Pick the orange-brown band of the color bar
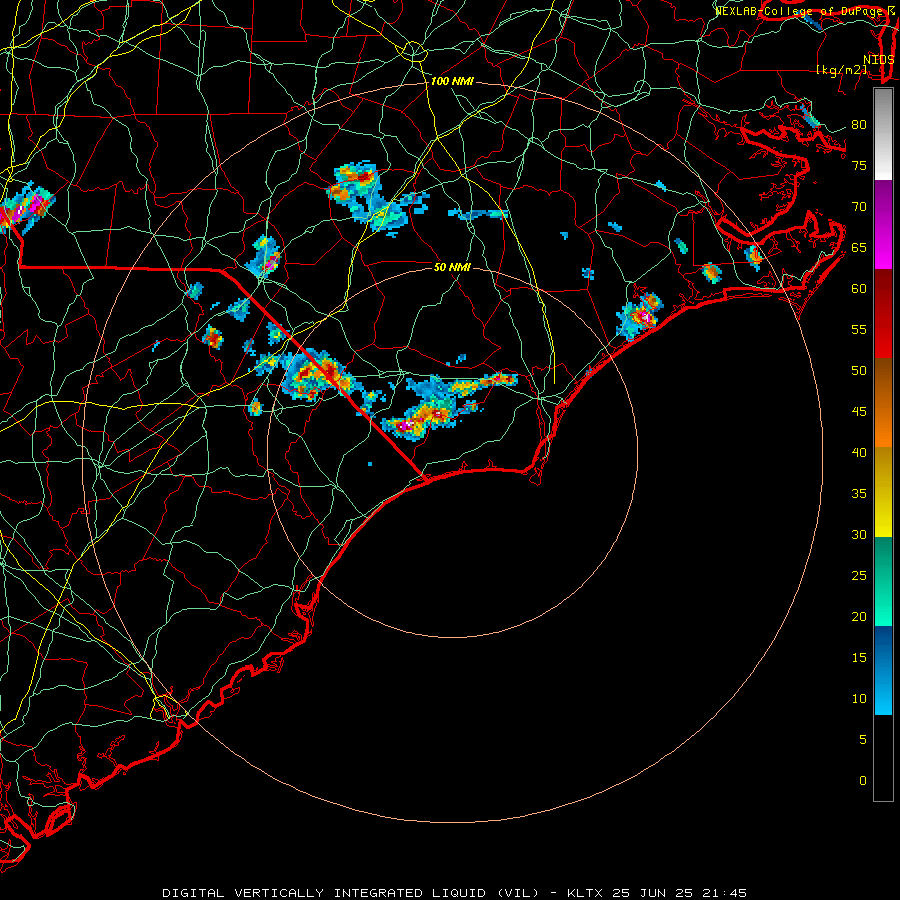Viewport: 900px width, 900px height. 883,402
